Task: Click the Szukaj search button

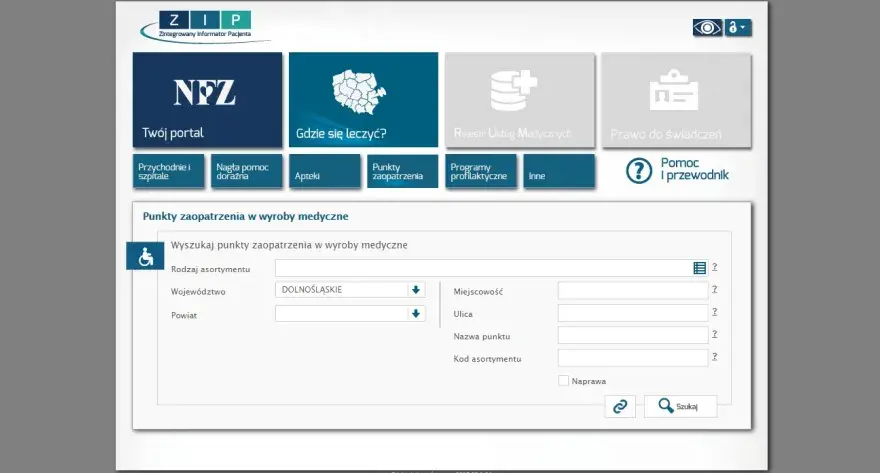Action: coord(680,406)
